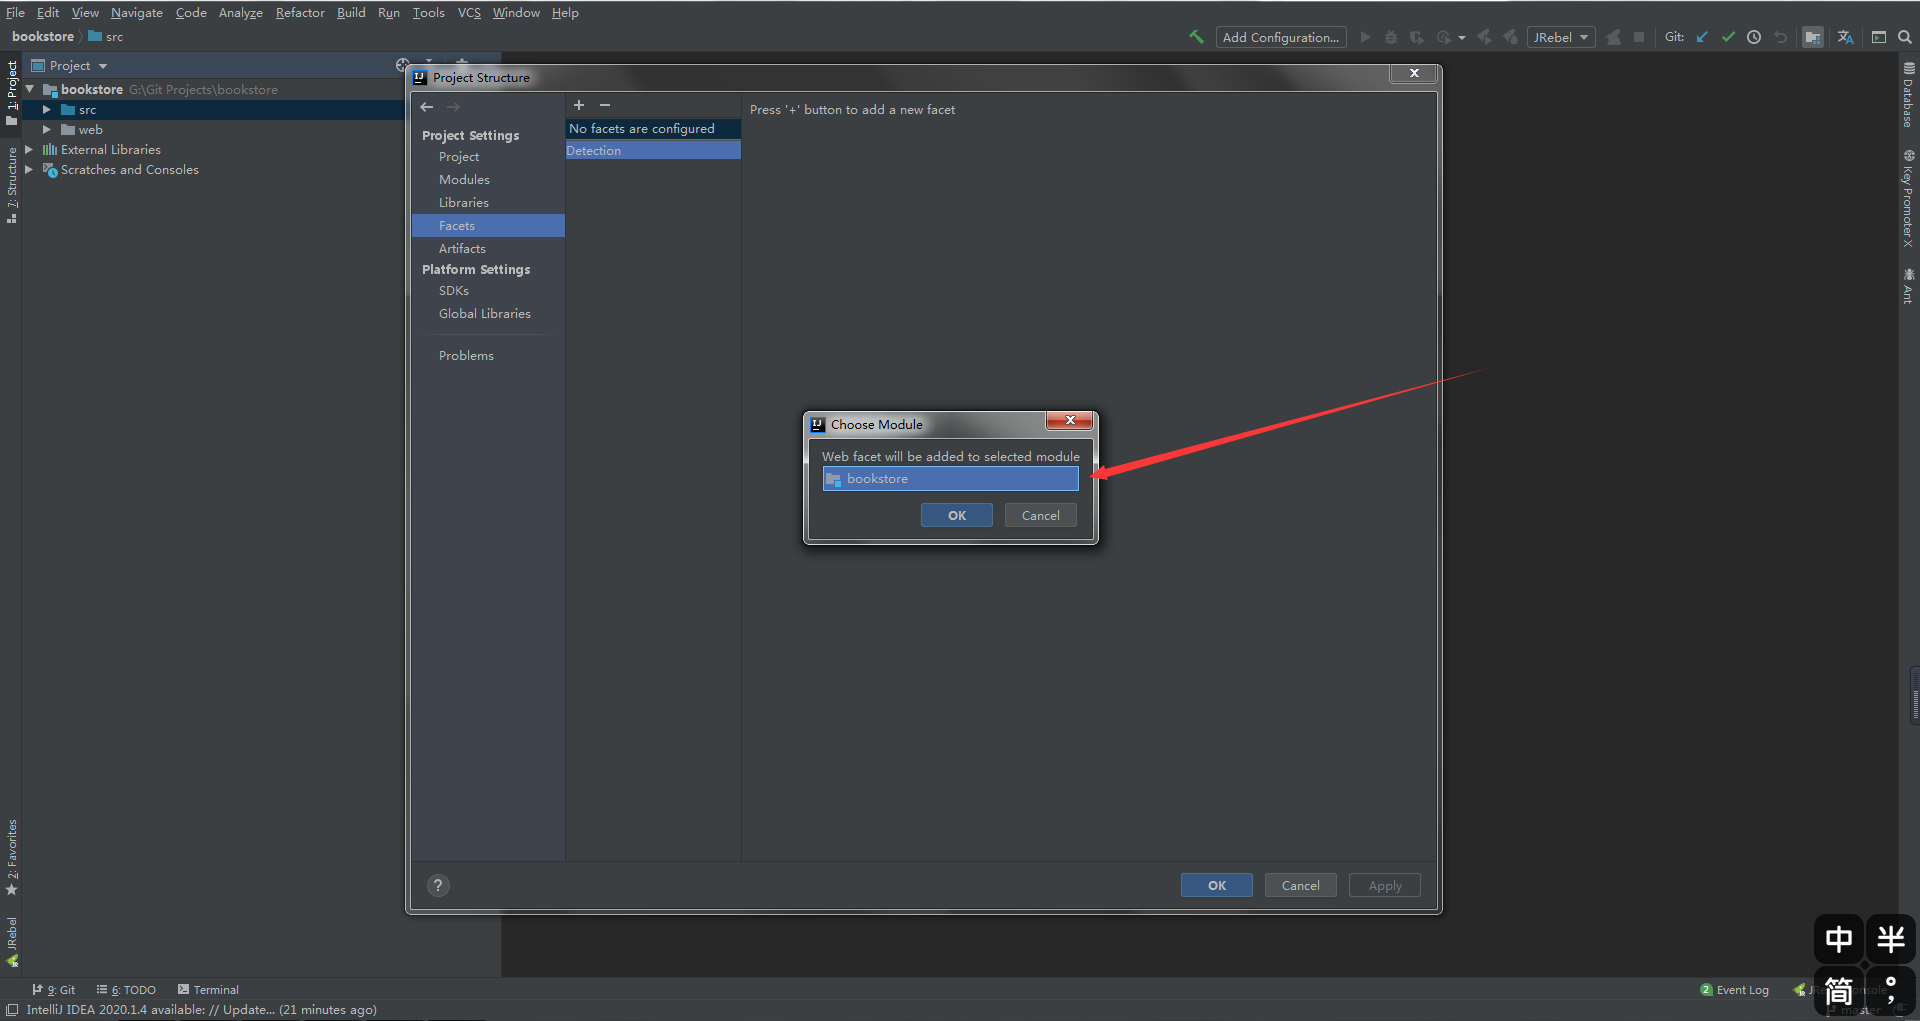The width and height of the screenshot is (1920, 1021).
Task: Click the Search Everywhere magnifier icon
Action: pos(1905,37)
